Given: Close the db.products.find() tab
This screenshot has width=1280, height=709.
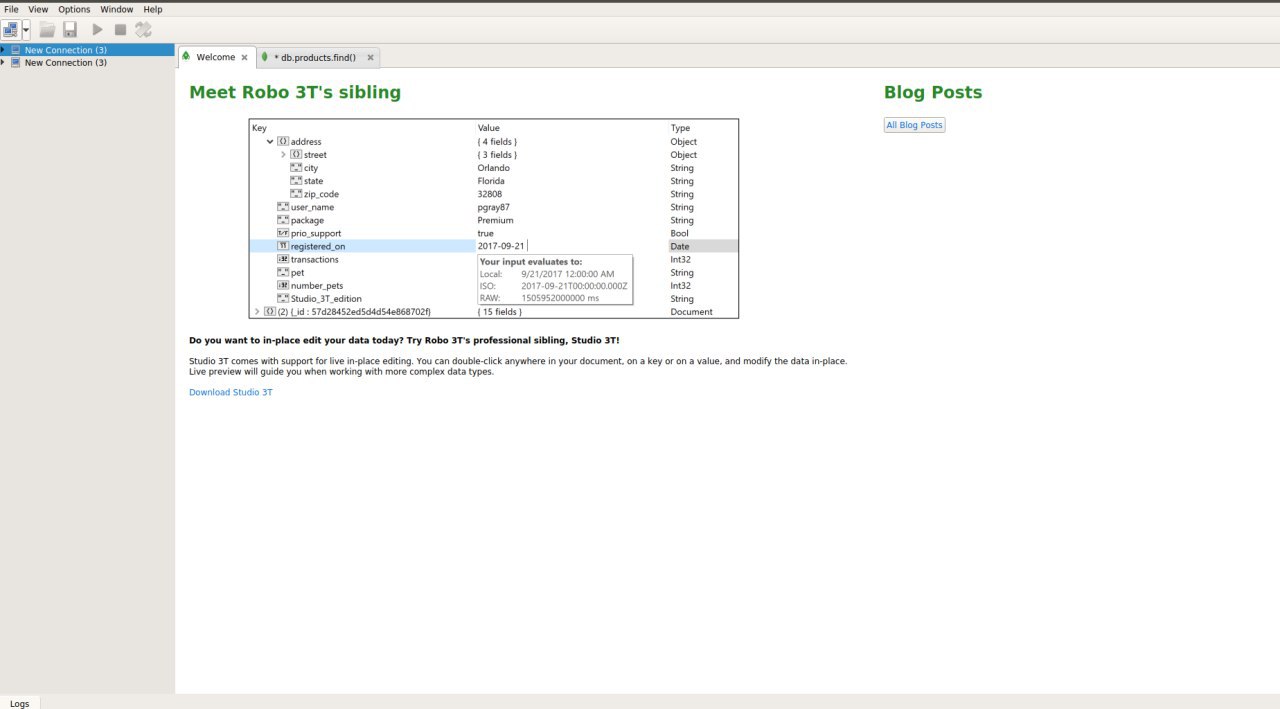Looking at the screenshot, I should [x=370, y=58].
